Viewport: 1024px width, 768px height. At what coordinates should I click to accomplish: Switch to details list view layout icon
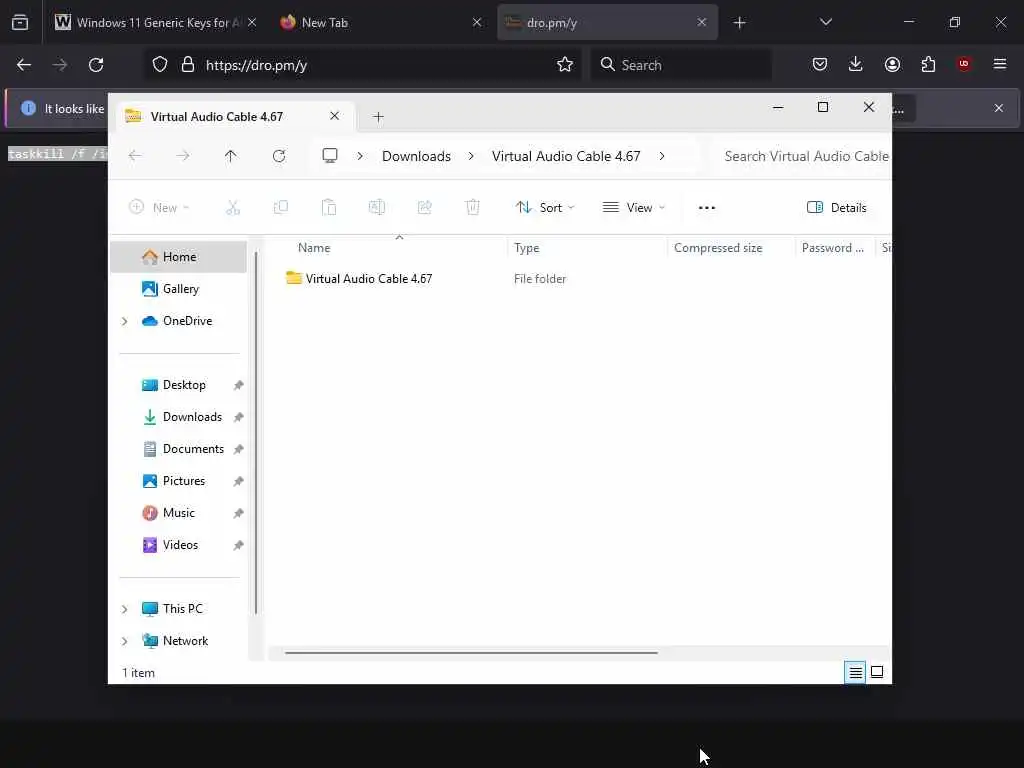855,672
